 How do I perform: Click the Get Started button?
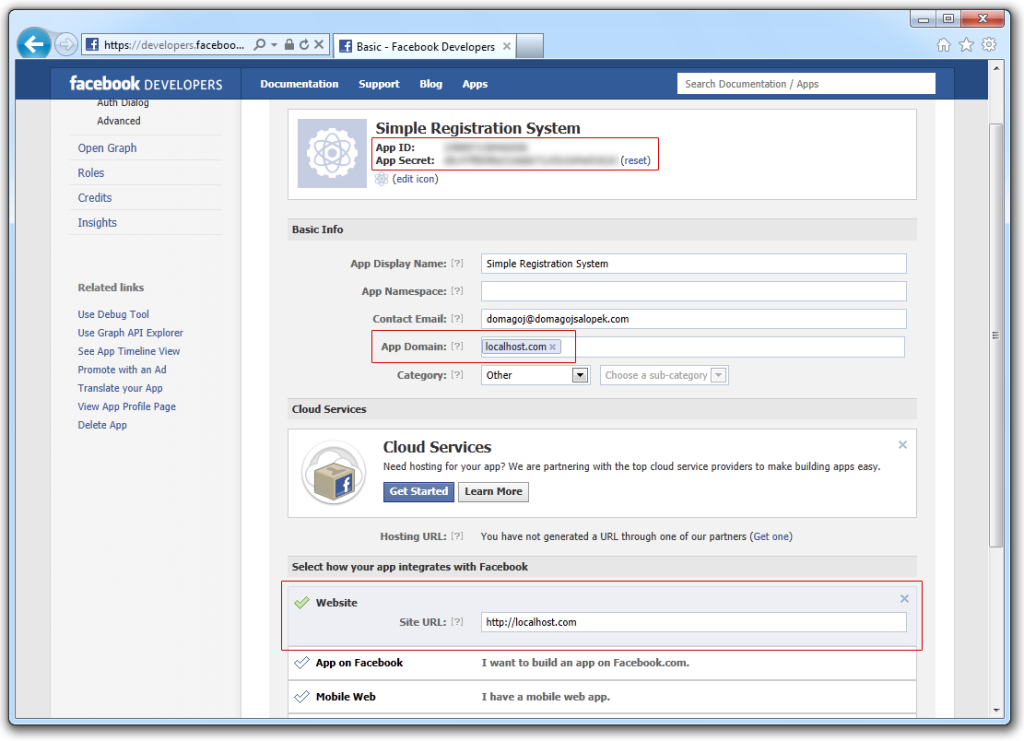419,492
